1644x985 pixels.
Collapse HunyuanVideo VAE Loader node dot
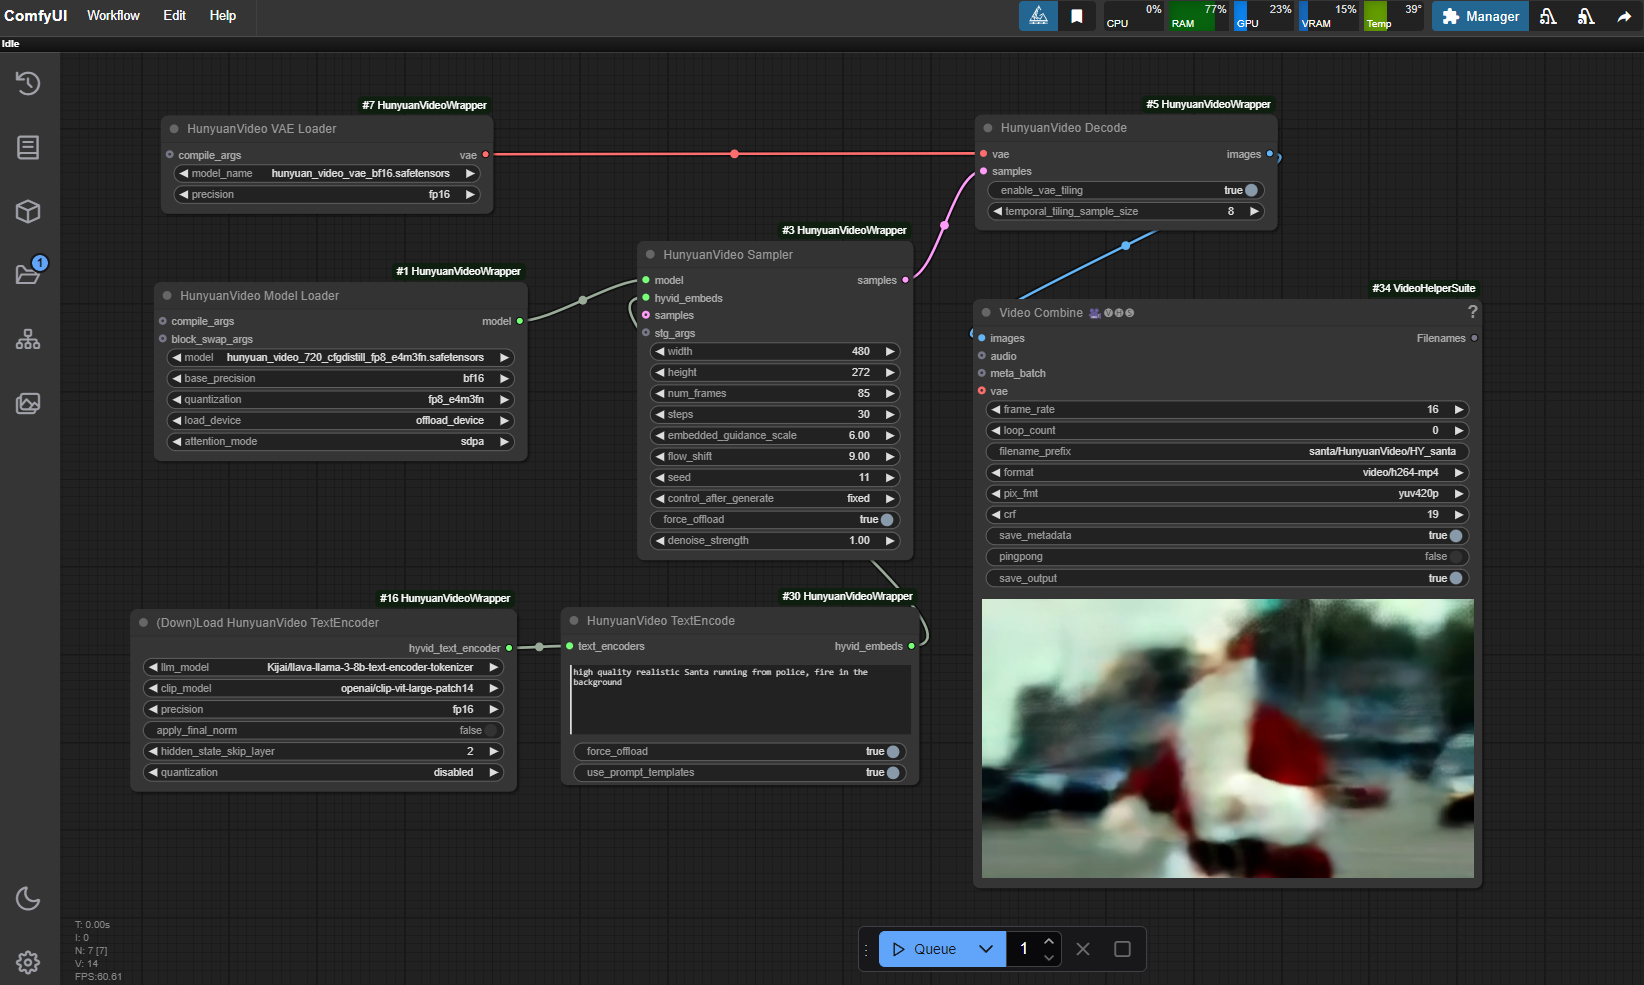(x=174, y=129)
